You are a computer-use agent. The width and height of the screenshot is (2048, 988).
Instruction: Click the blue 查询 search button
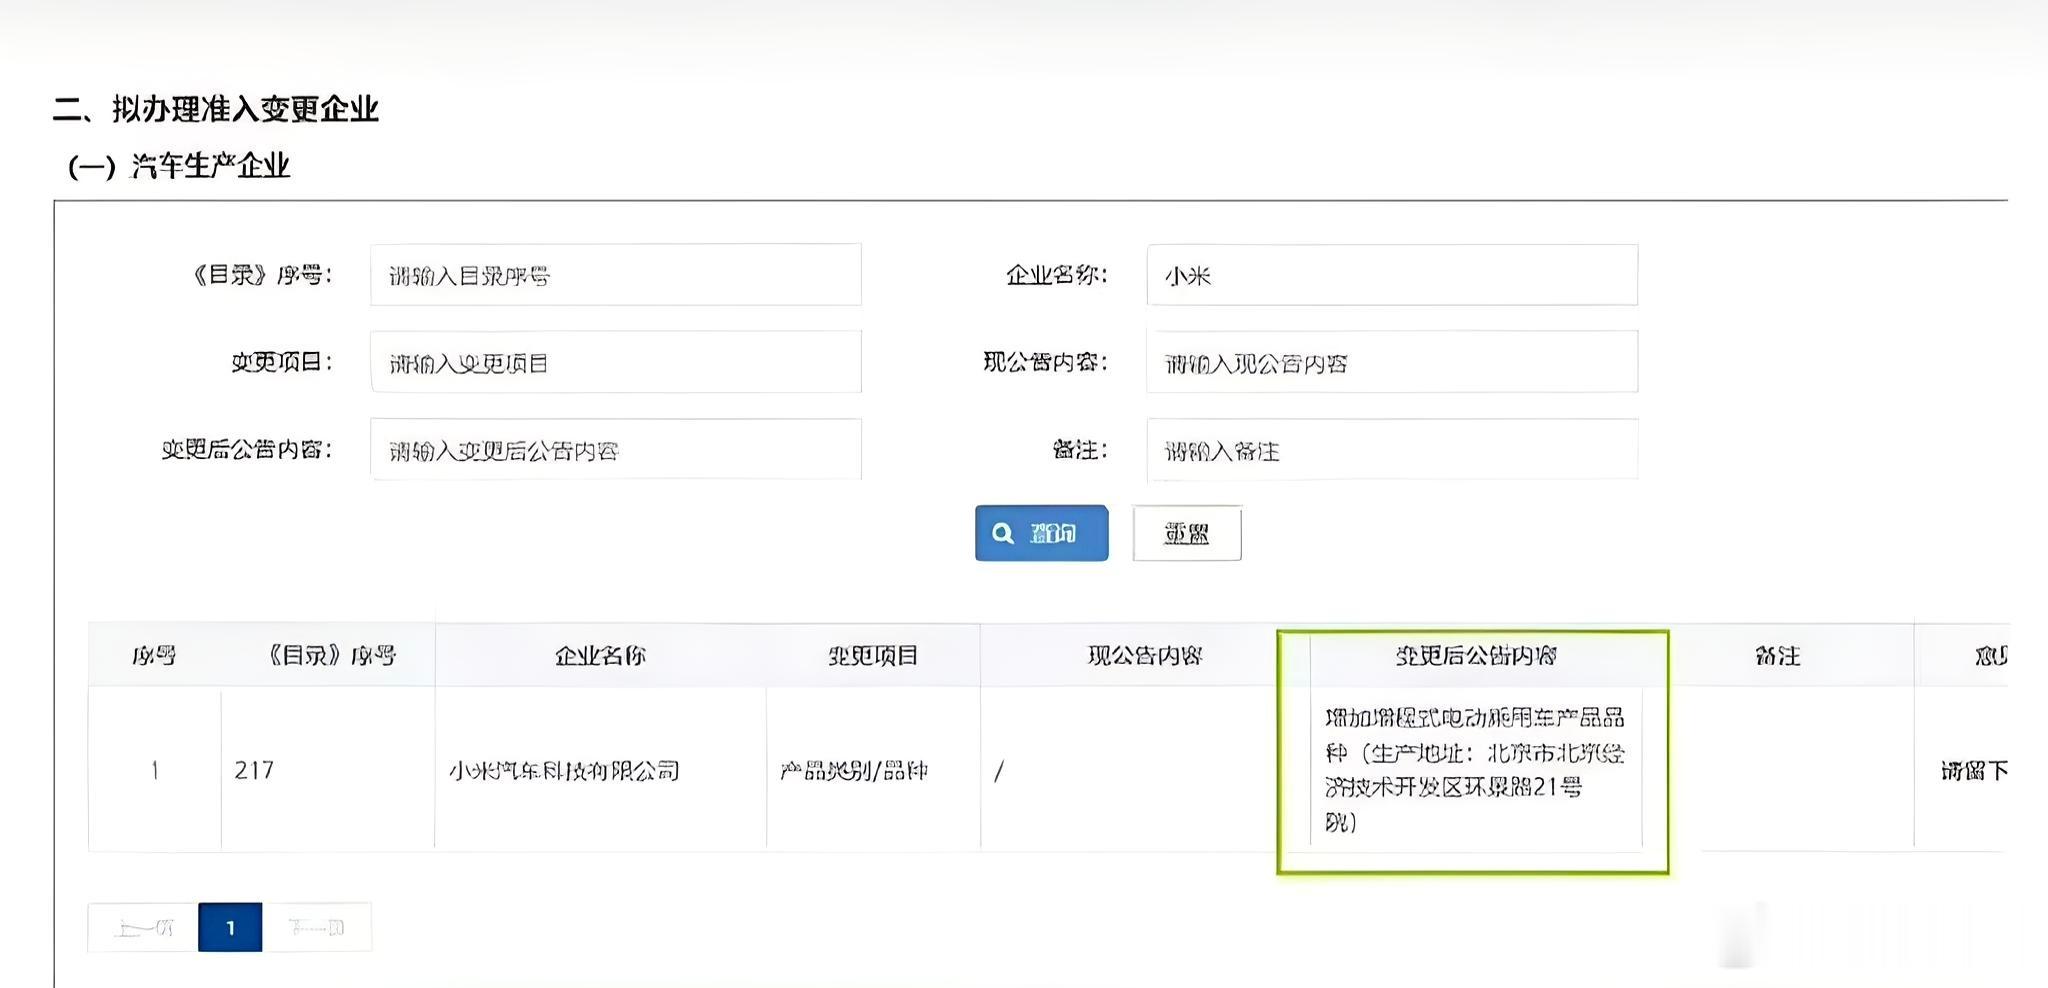[1041, 533]
